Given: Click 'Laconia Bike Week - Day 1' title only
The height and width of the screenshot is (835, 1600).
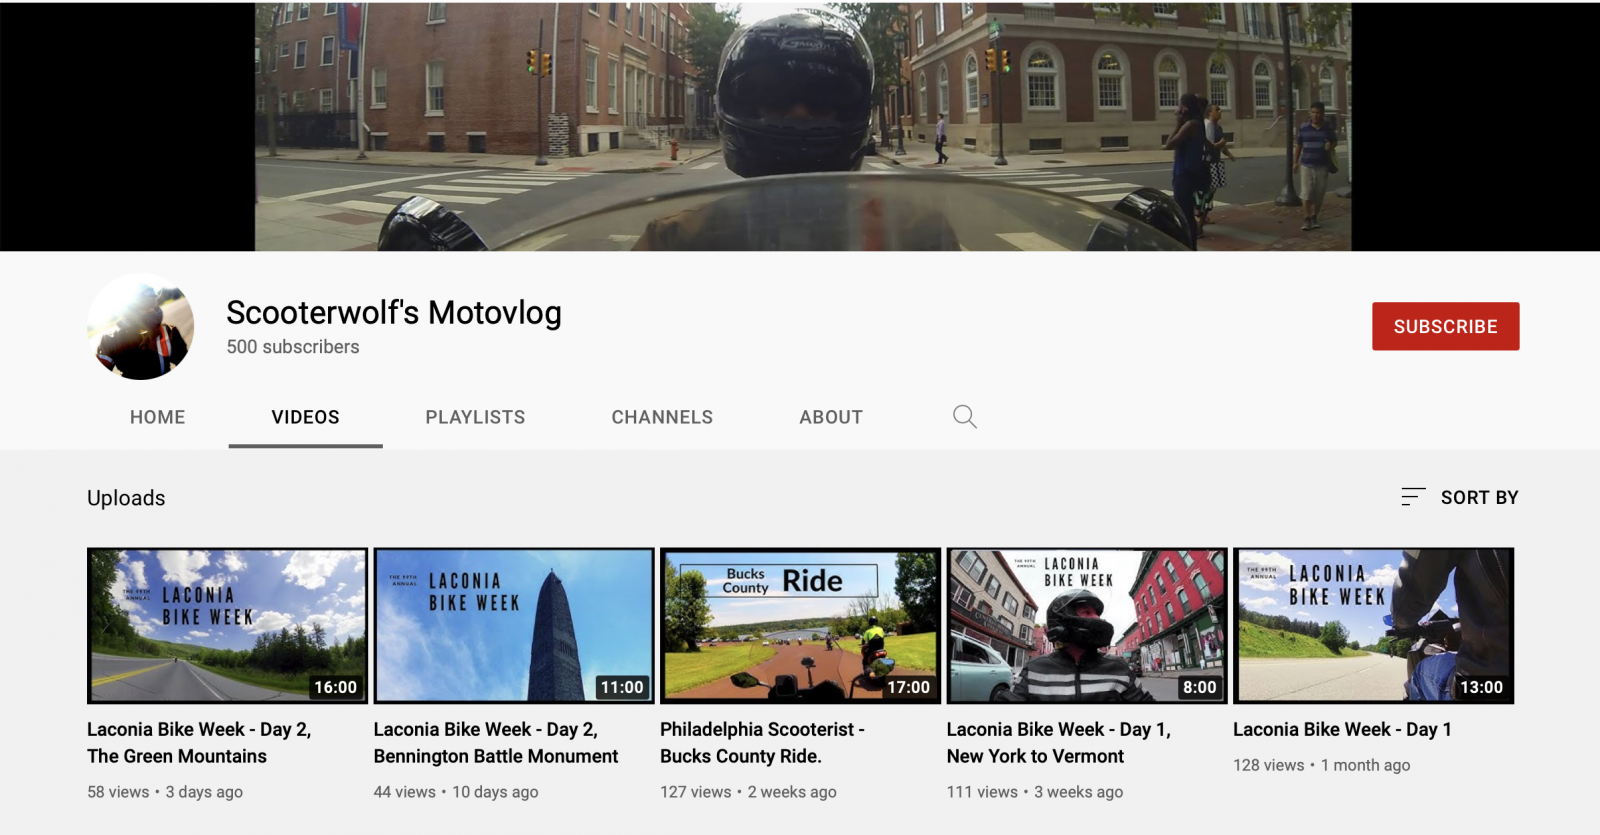Looking at the screenshot, I should 1341,729.
